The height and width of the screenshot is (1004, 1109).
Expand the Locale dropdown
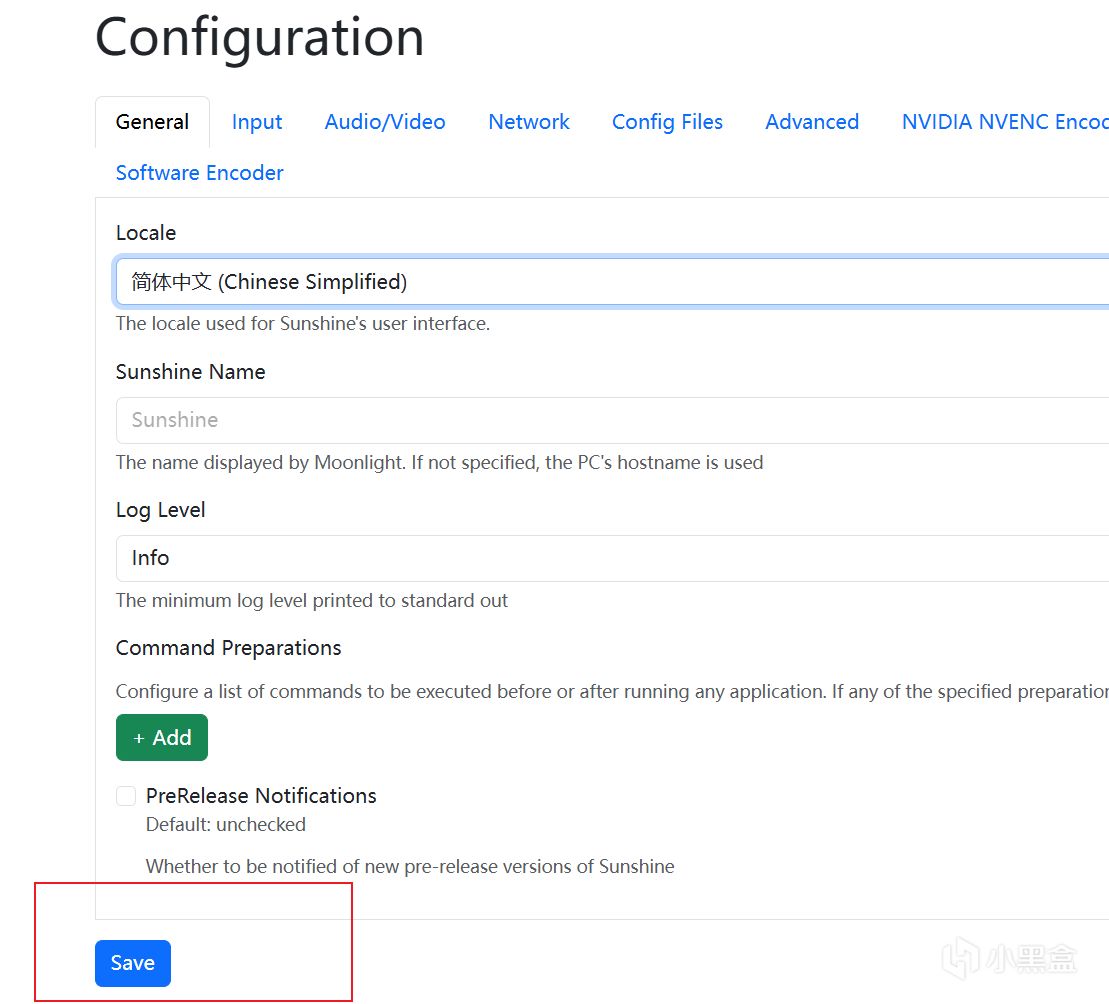pos(612,282)
